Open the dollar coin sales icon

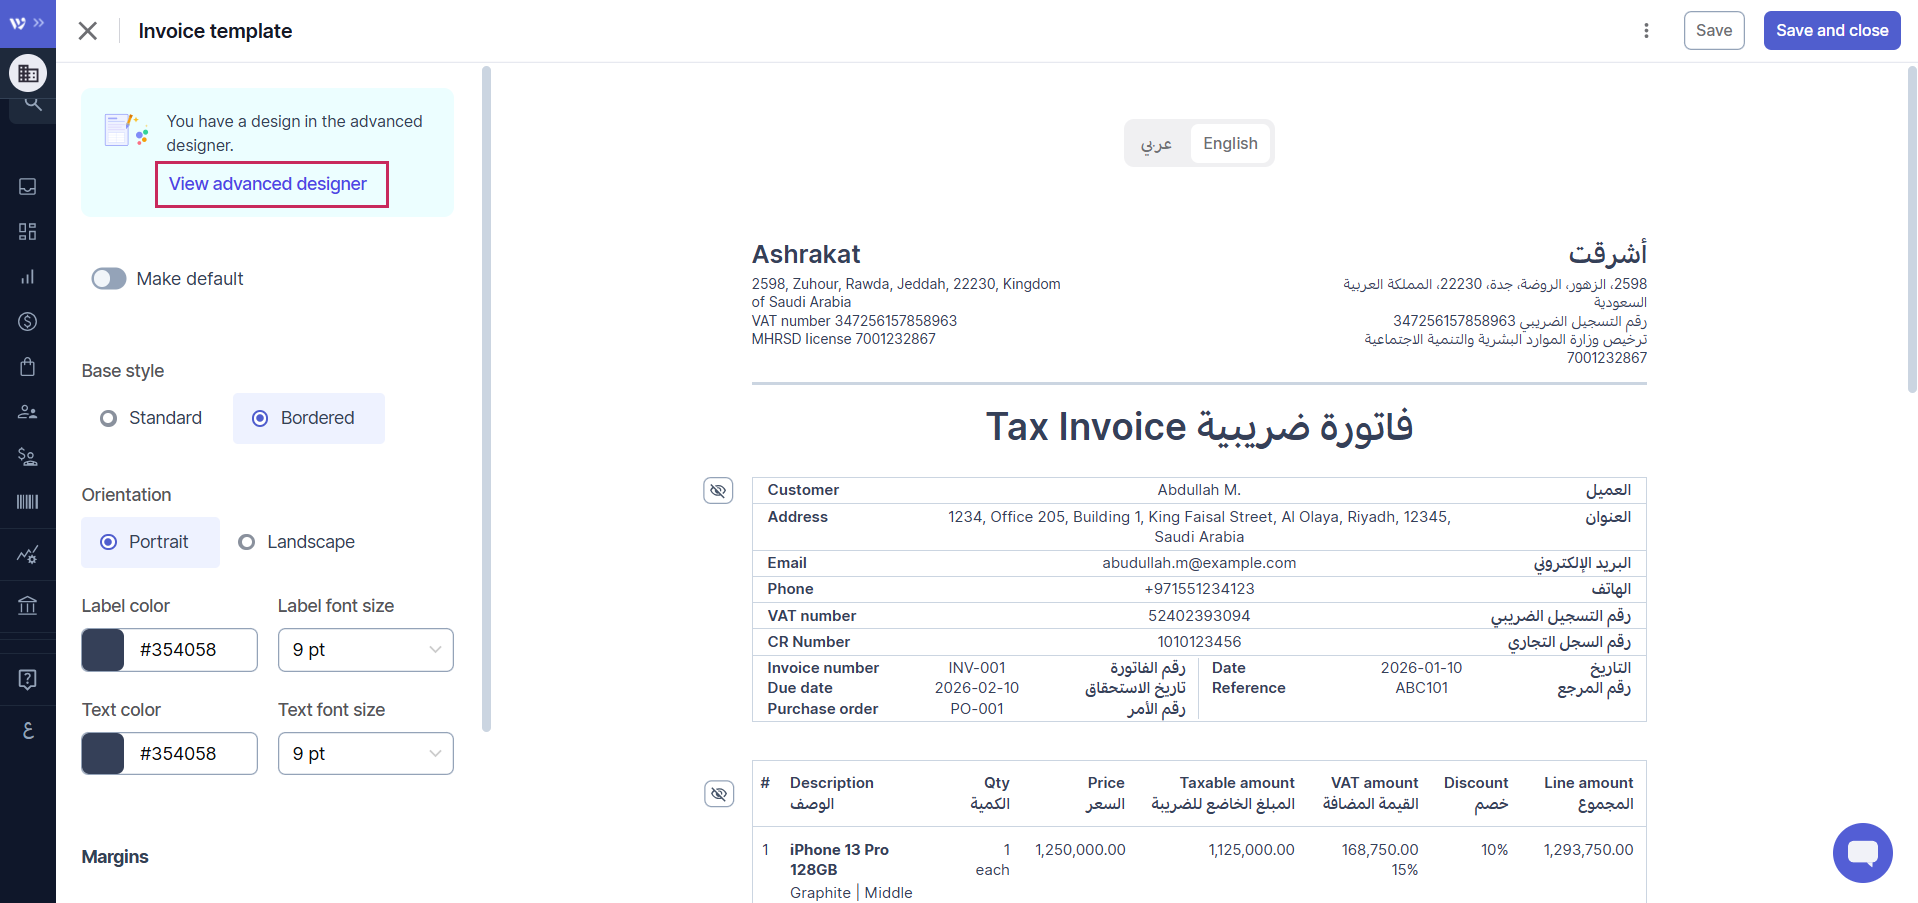(x=28, y=322)
